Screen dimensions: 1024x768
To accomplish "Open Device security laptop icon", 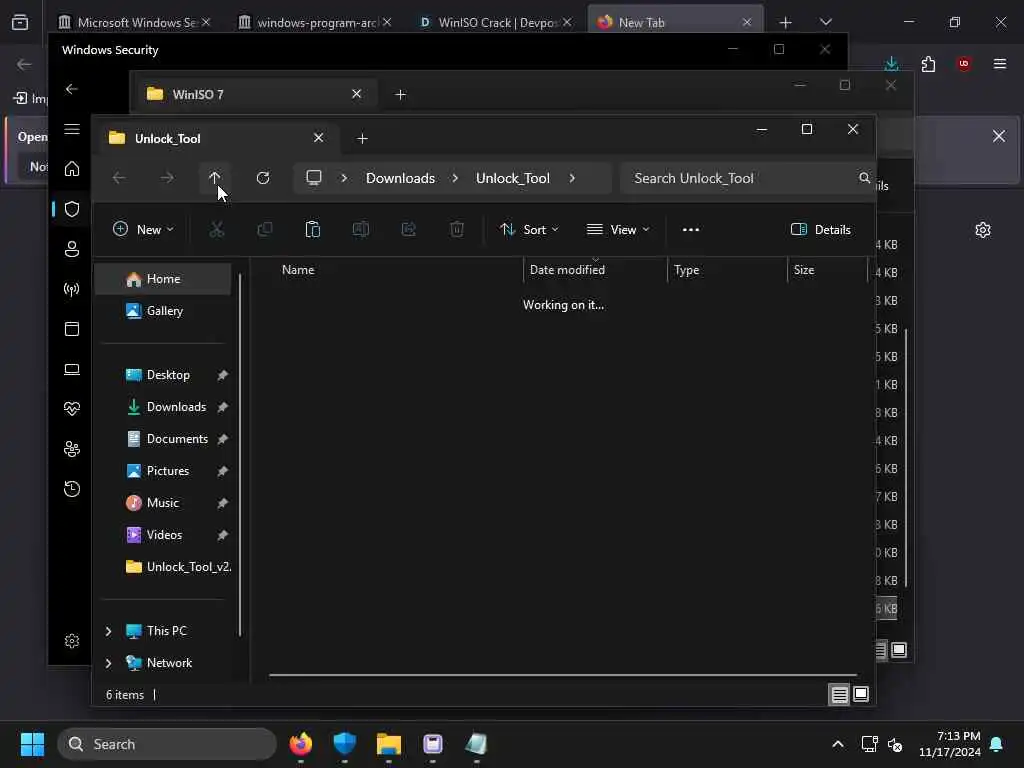I will [72, 369].
